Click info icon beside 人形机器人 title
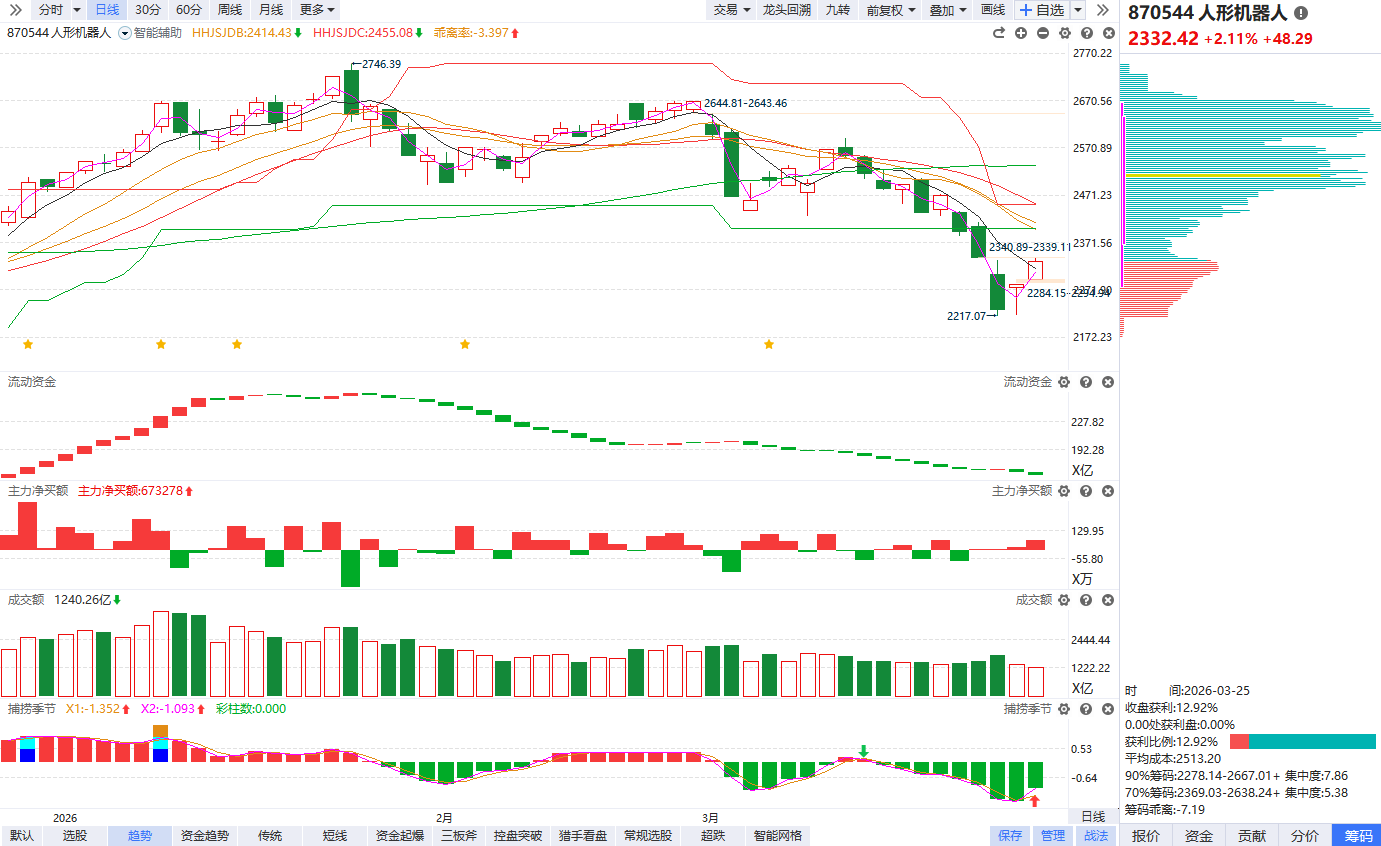The image size is (1381, 846). pyautogui.click(x=1300, y=13)
